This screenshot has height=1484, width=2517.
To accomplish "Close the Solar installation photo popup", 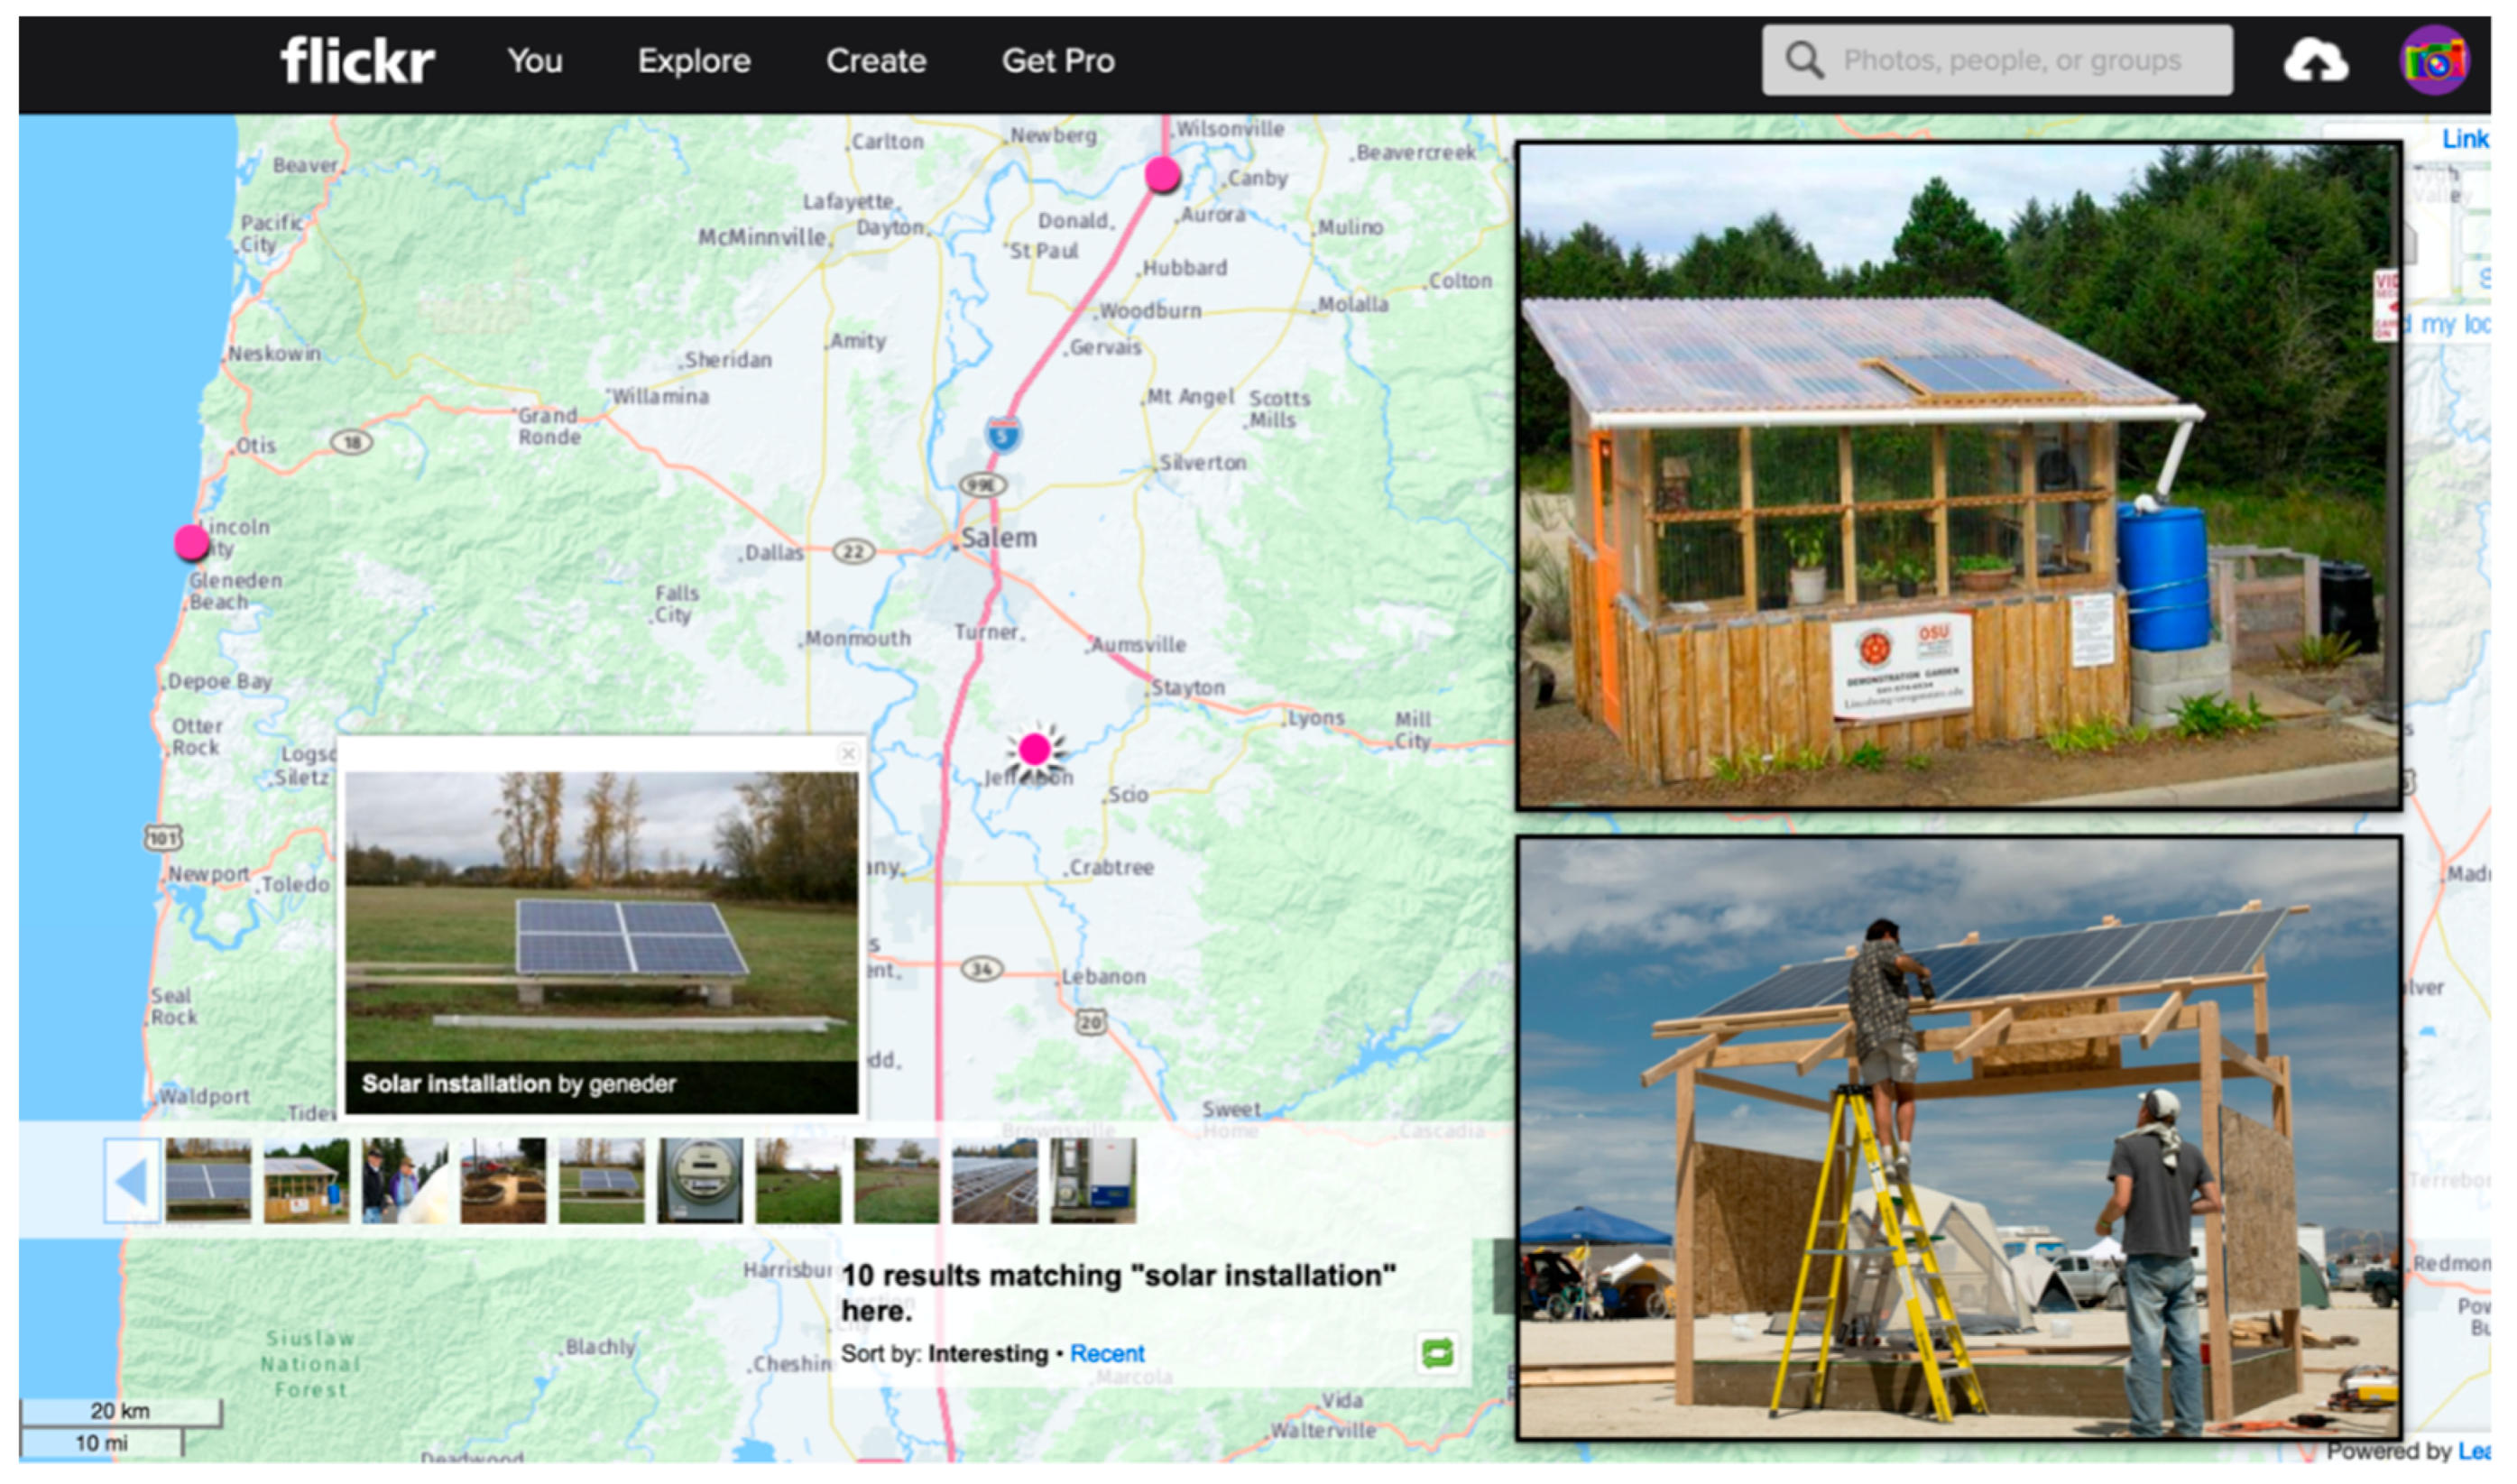I will [848, 754].
